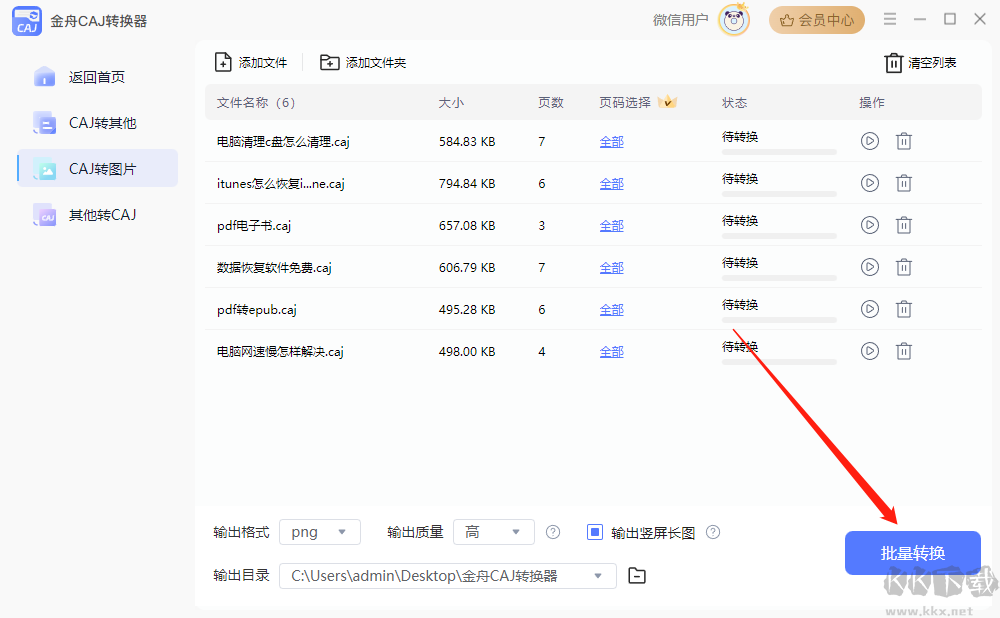Click the 大小 column header

point(451,103)
